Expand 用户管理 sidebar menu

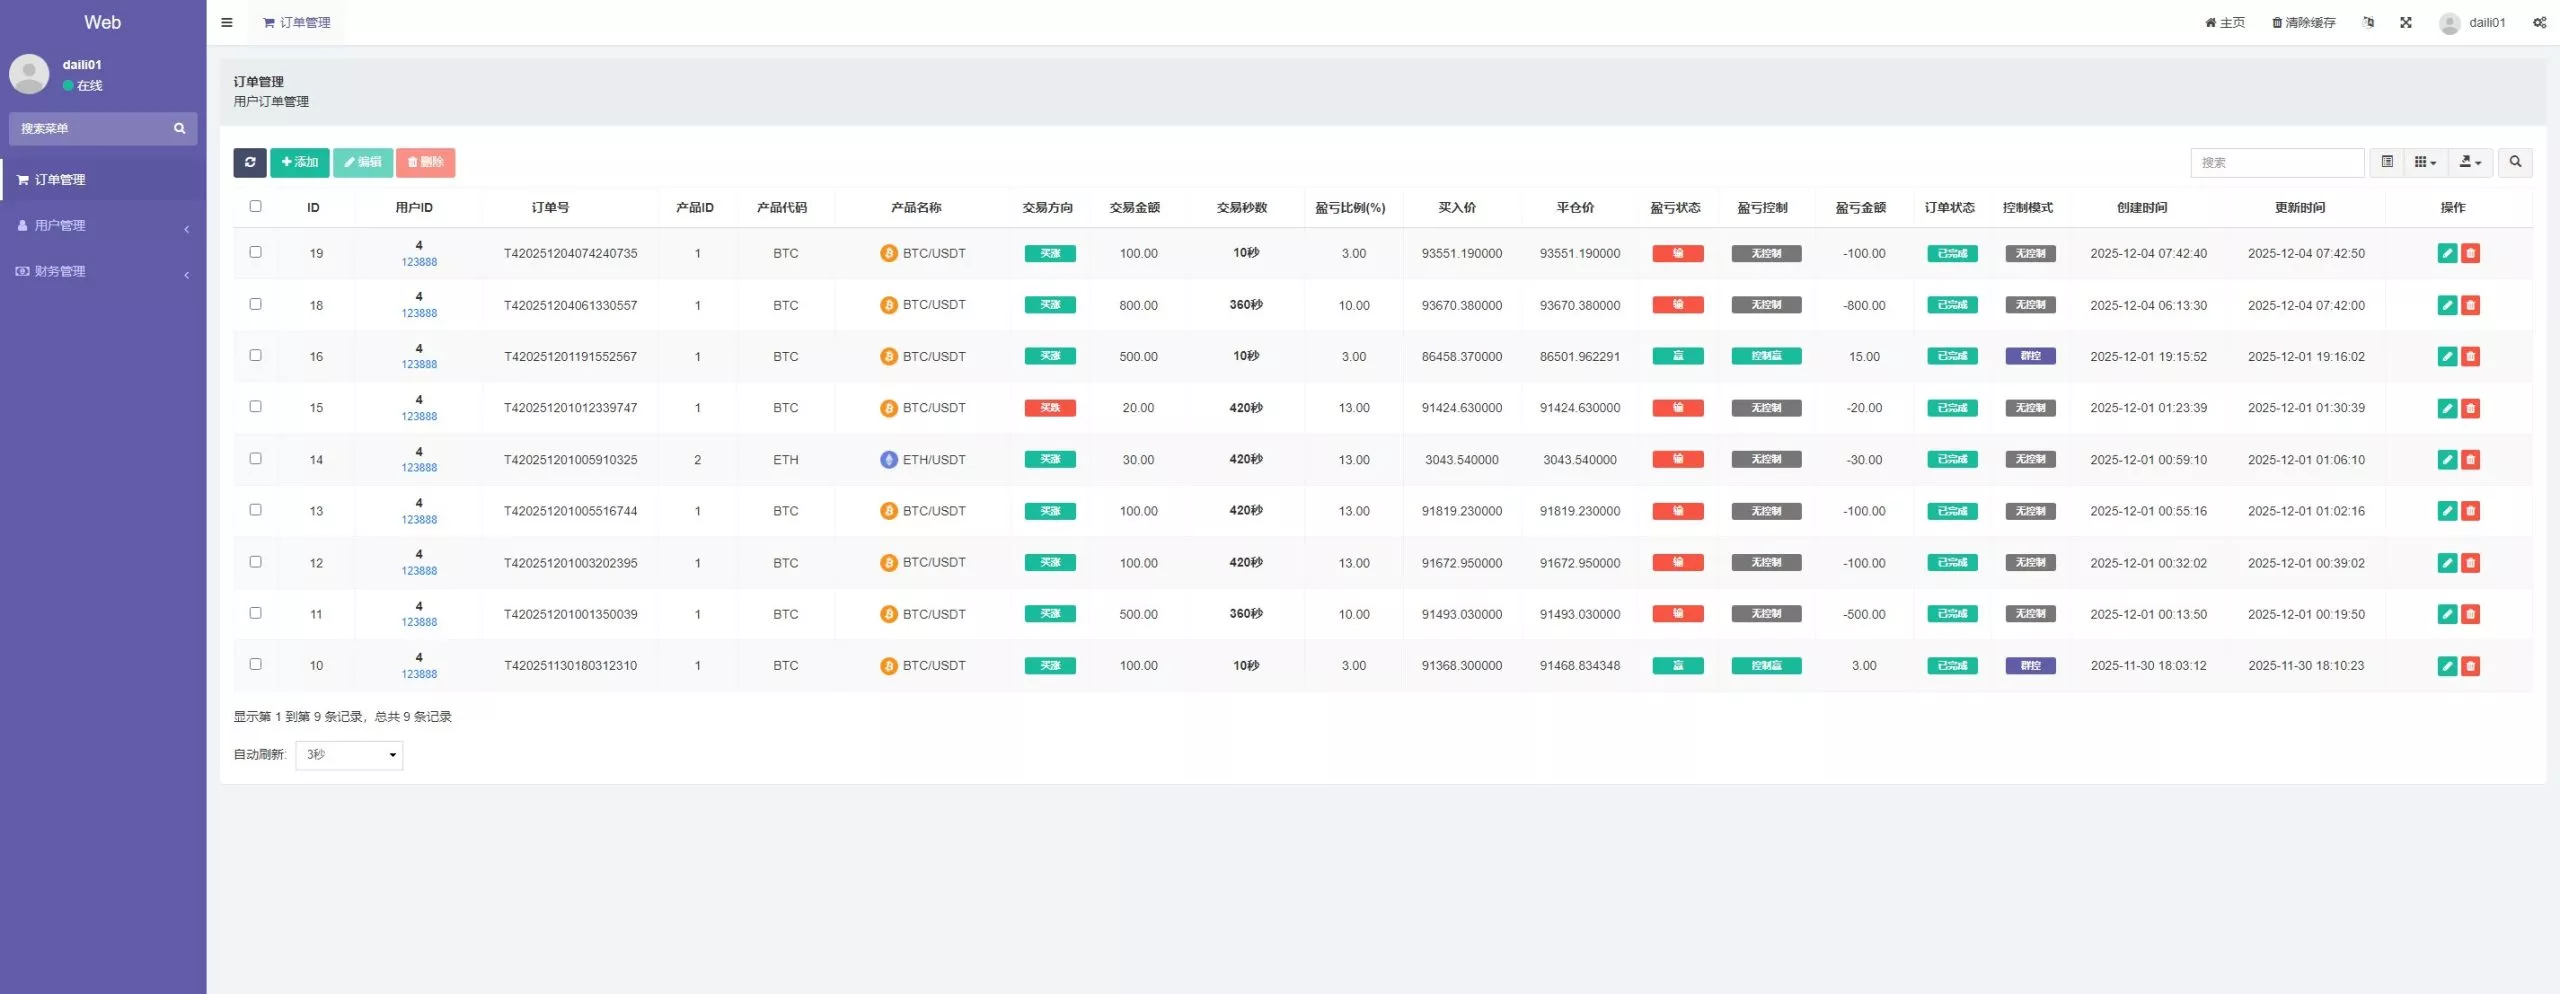coord(103,226)
